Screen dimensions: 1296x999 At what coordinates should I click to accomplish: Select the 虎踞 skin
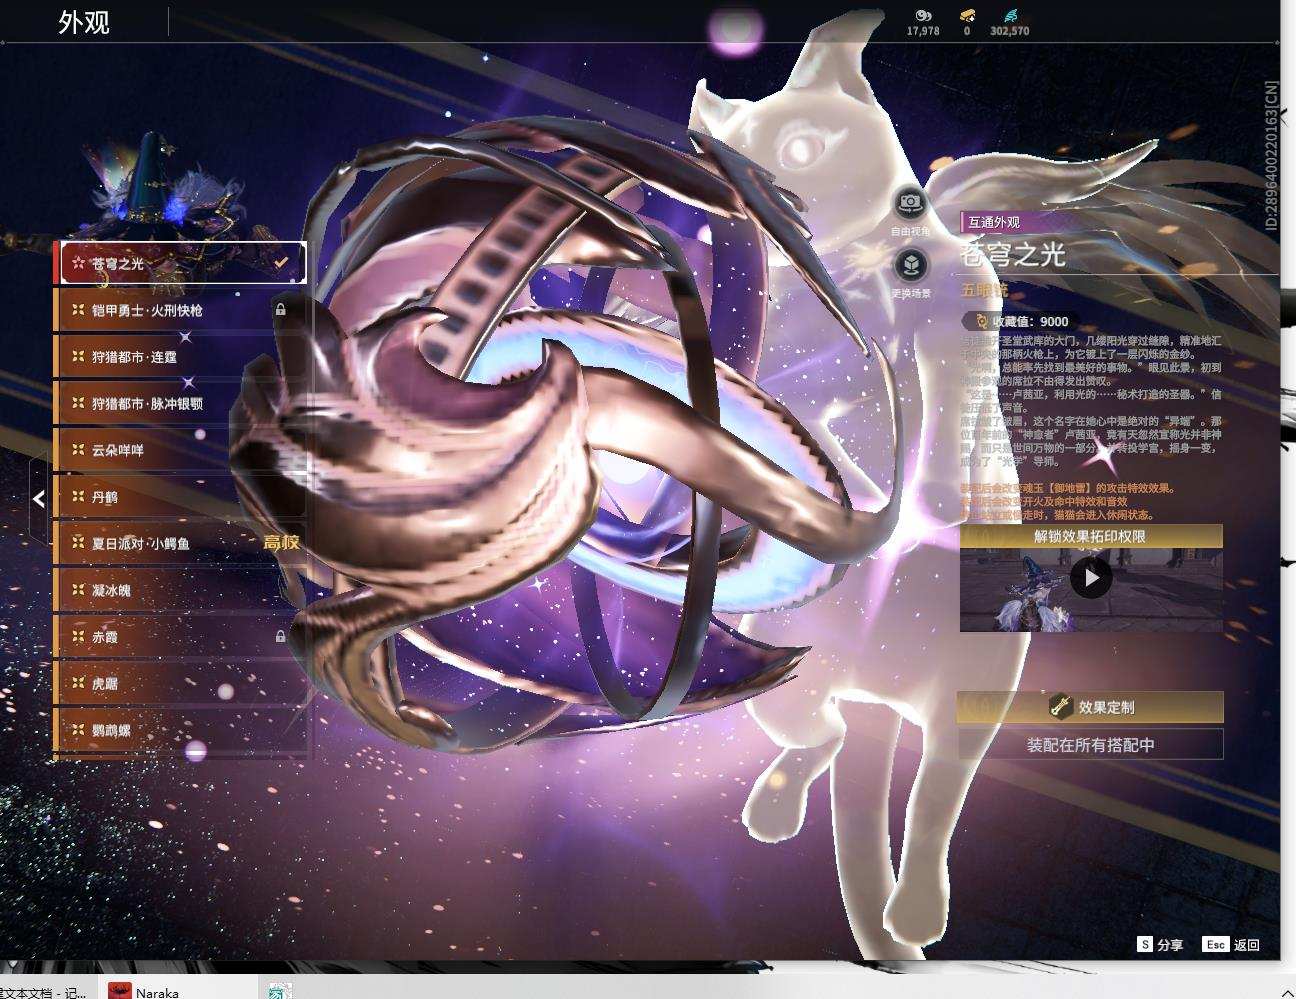point(180,683)
